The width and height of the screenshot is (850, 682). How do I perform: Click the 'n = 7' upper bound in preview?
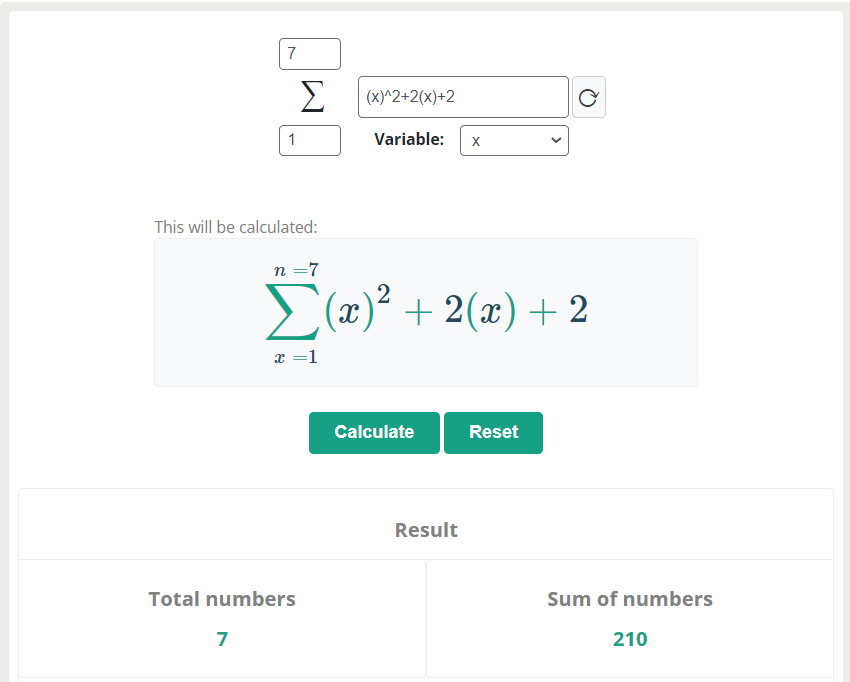point(297,270)
